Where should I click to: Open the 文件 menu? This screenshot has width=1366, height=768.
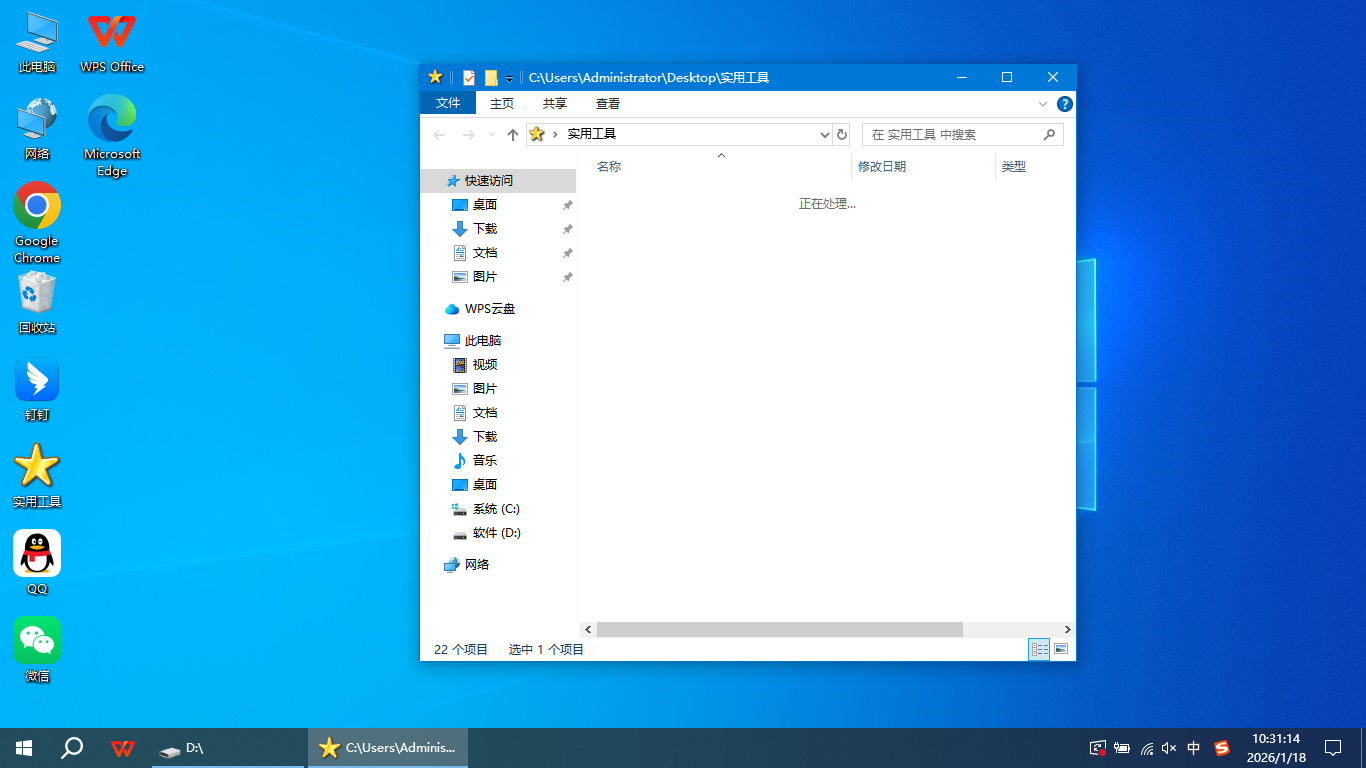tap(448, 104)
